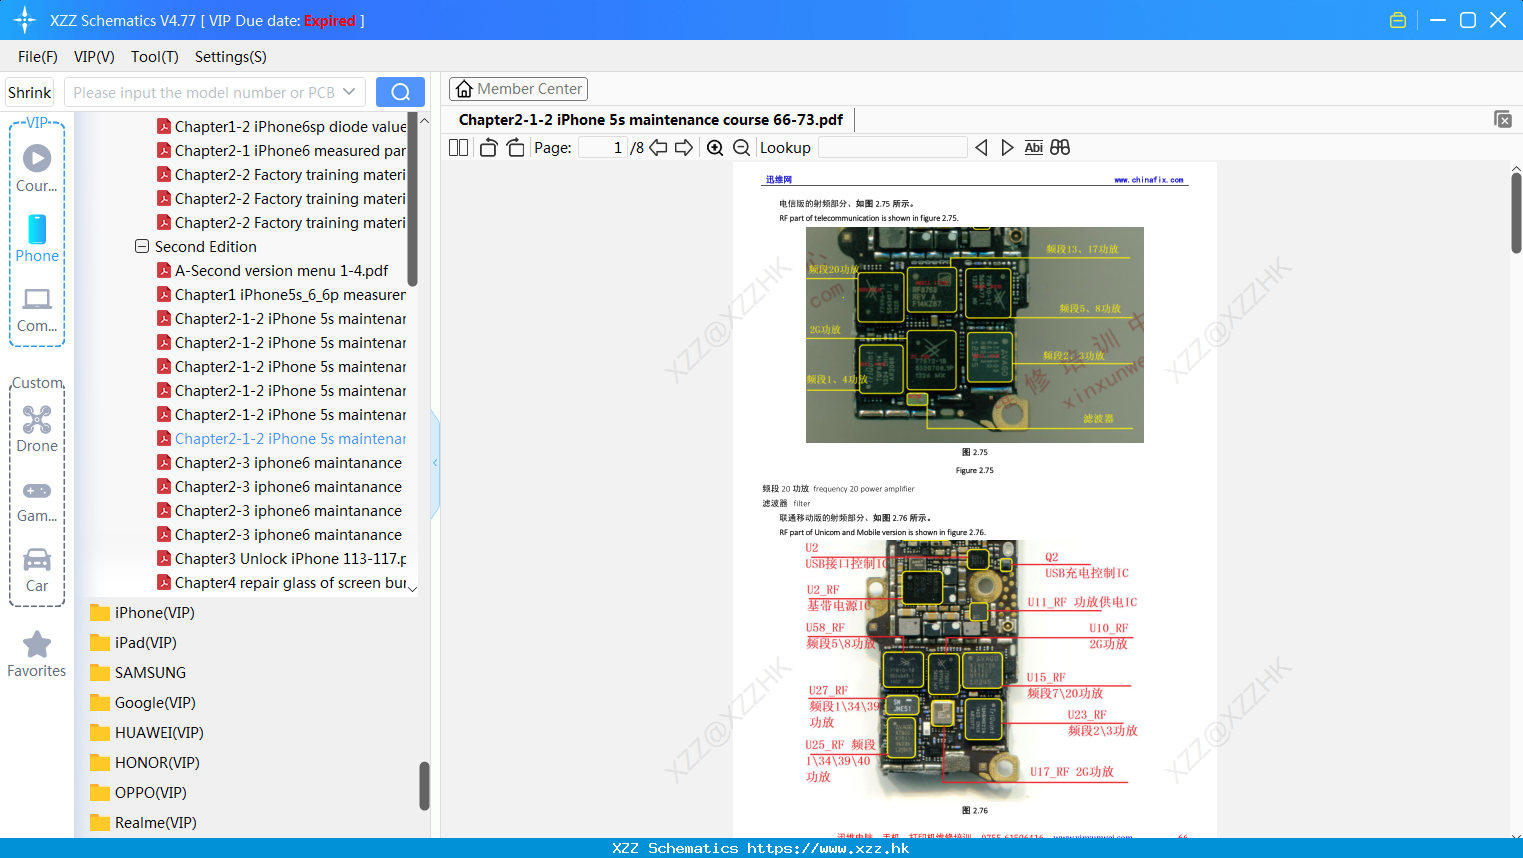Go to previous page with left arrow
The height and width of the screenshot is (858, 1523).
pyautogui.click(x=658, y=148)
